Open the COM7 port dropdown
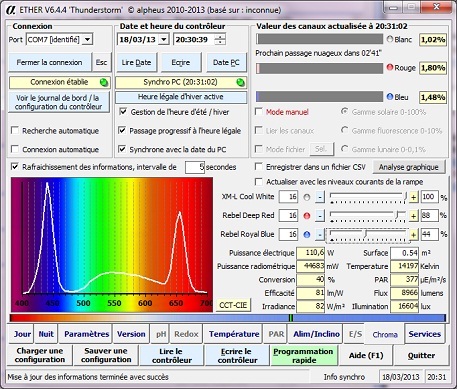 pyautogui.click(x=87, y=39)
